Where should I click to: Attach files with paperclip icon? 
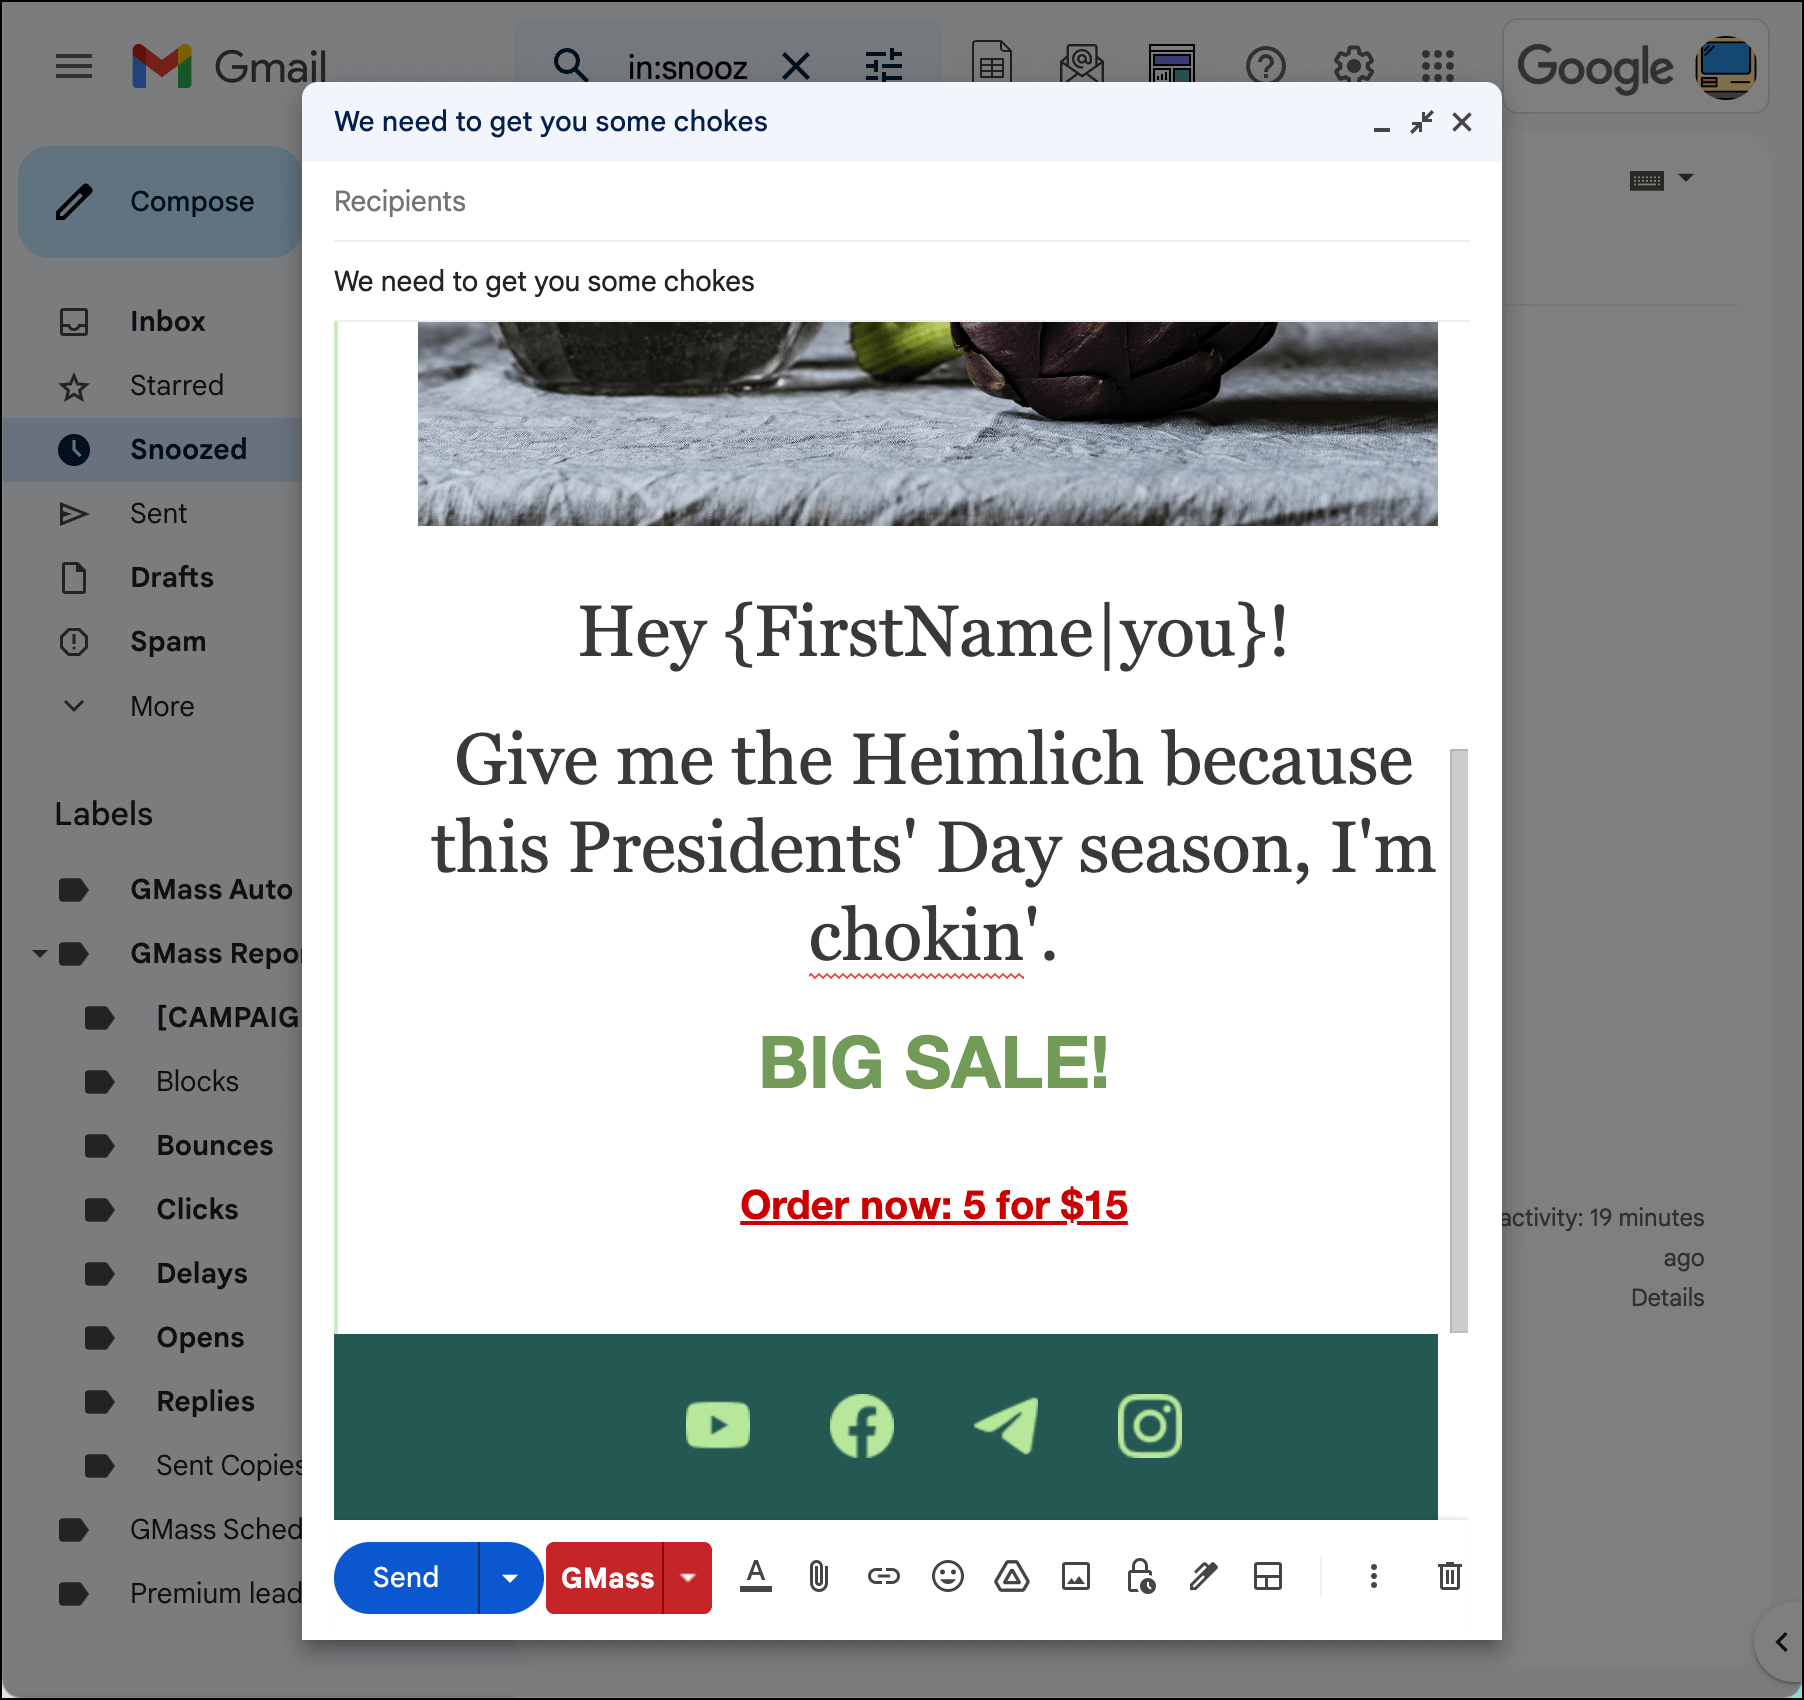point(819,1578)
